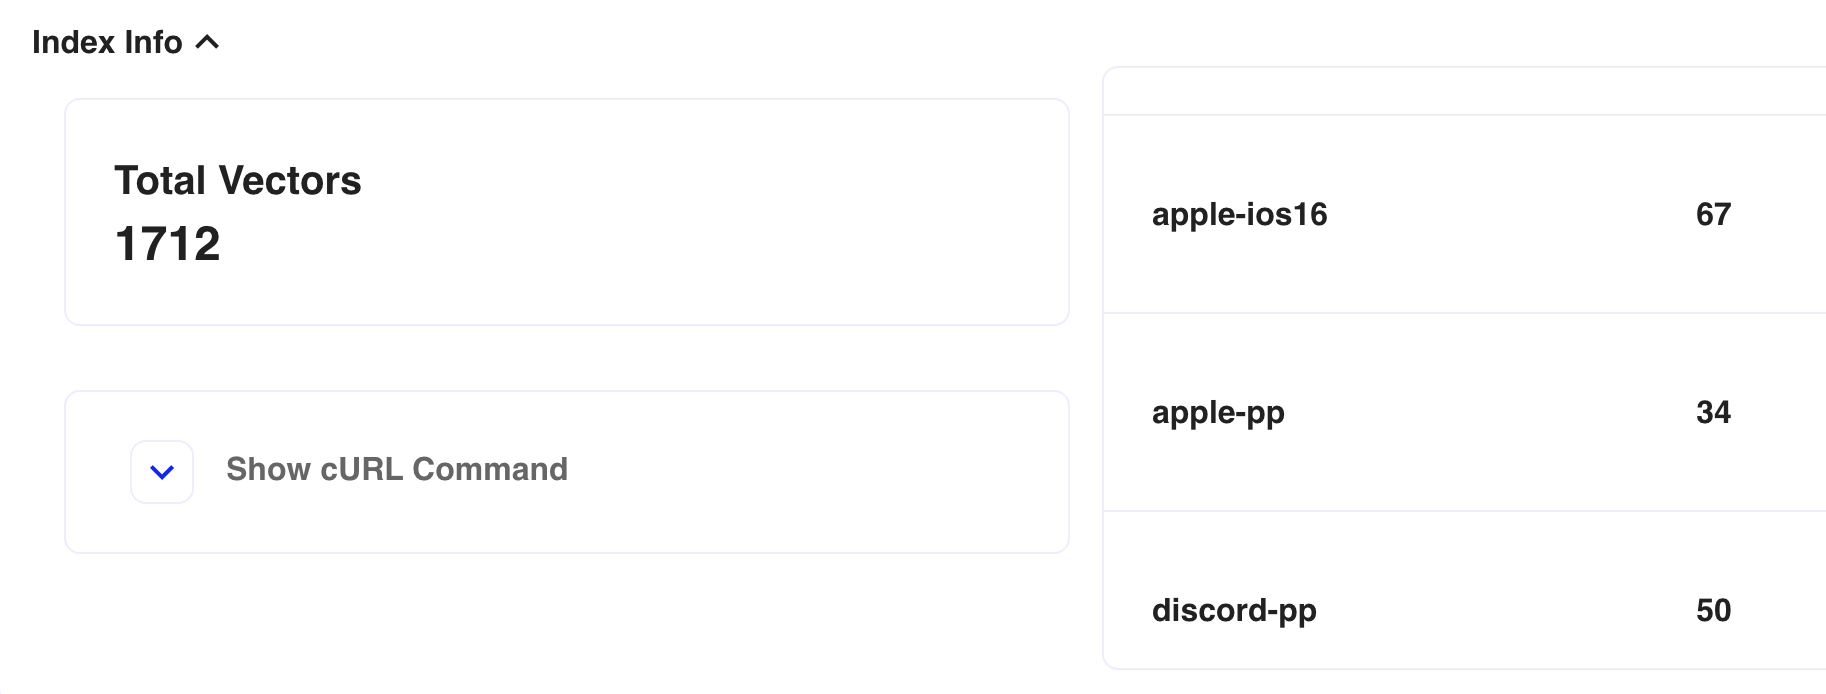Collapse Index Info using the chevron-up icon

tap(207, 42)
